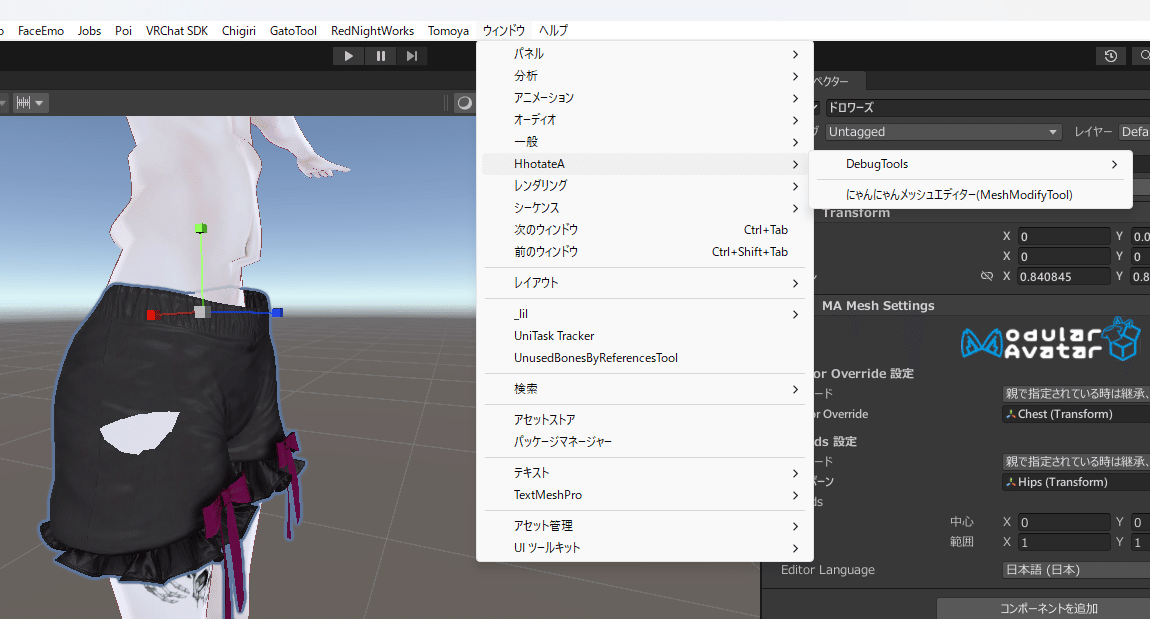Click the shading mode sphere icon in scene toolbar
1150x619 pixels.
464,102
